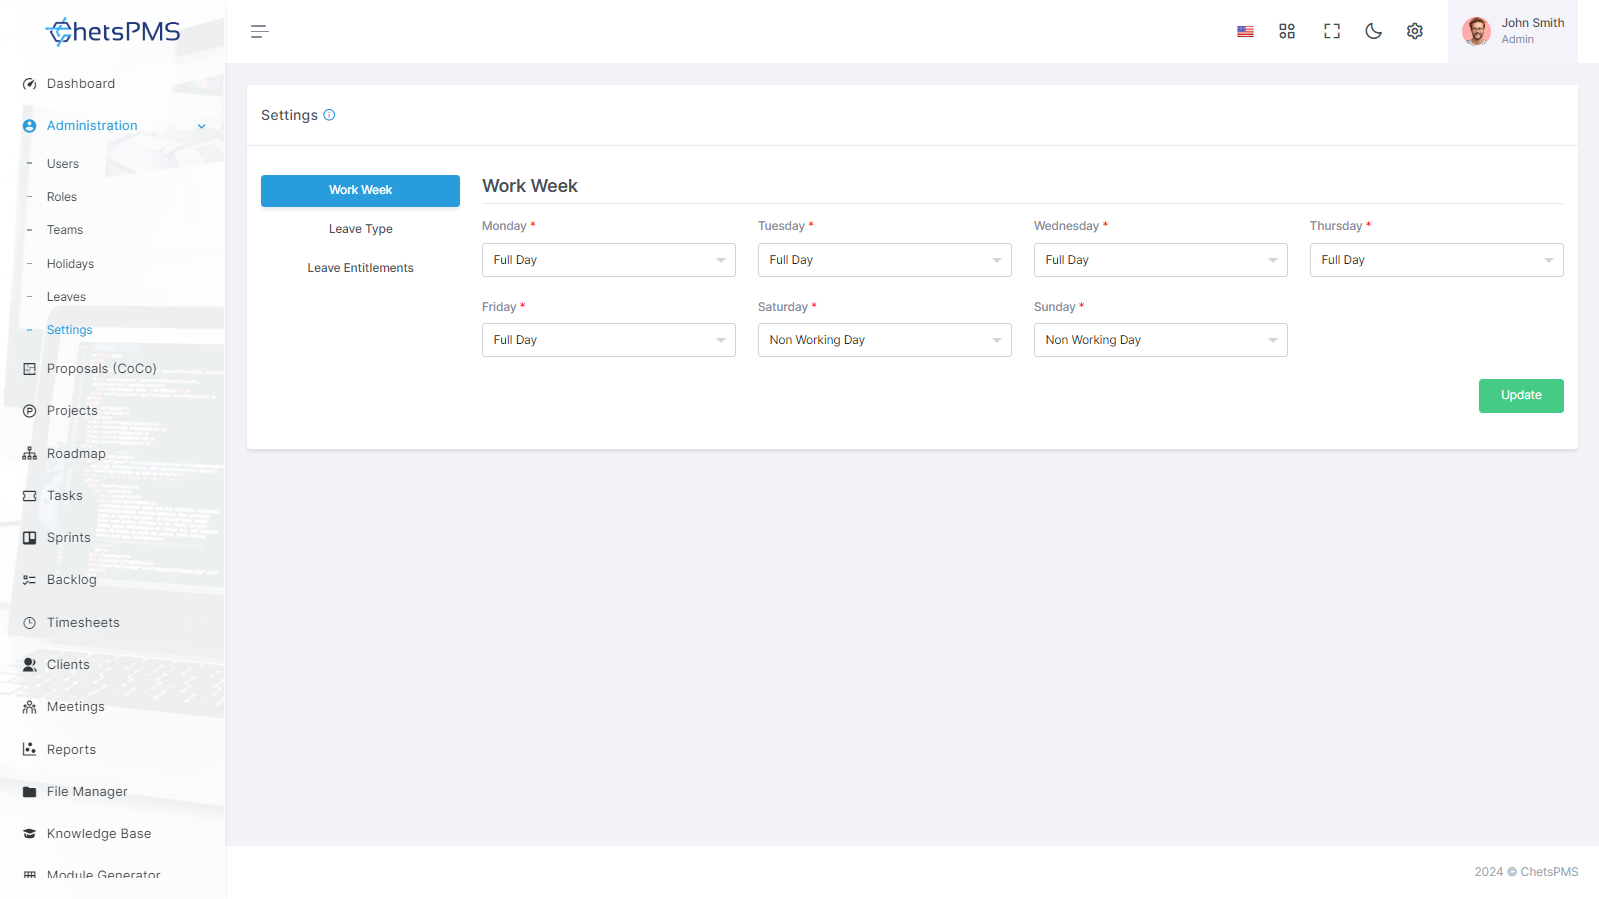This screenshot has width=1599, height=899.
Task: Click the green Update button
Action: (1521, 396)
